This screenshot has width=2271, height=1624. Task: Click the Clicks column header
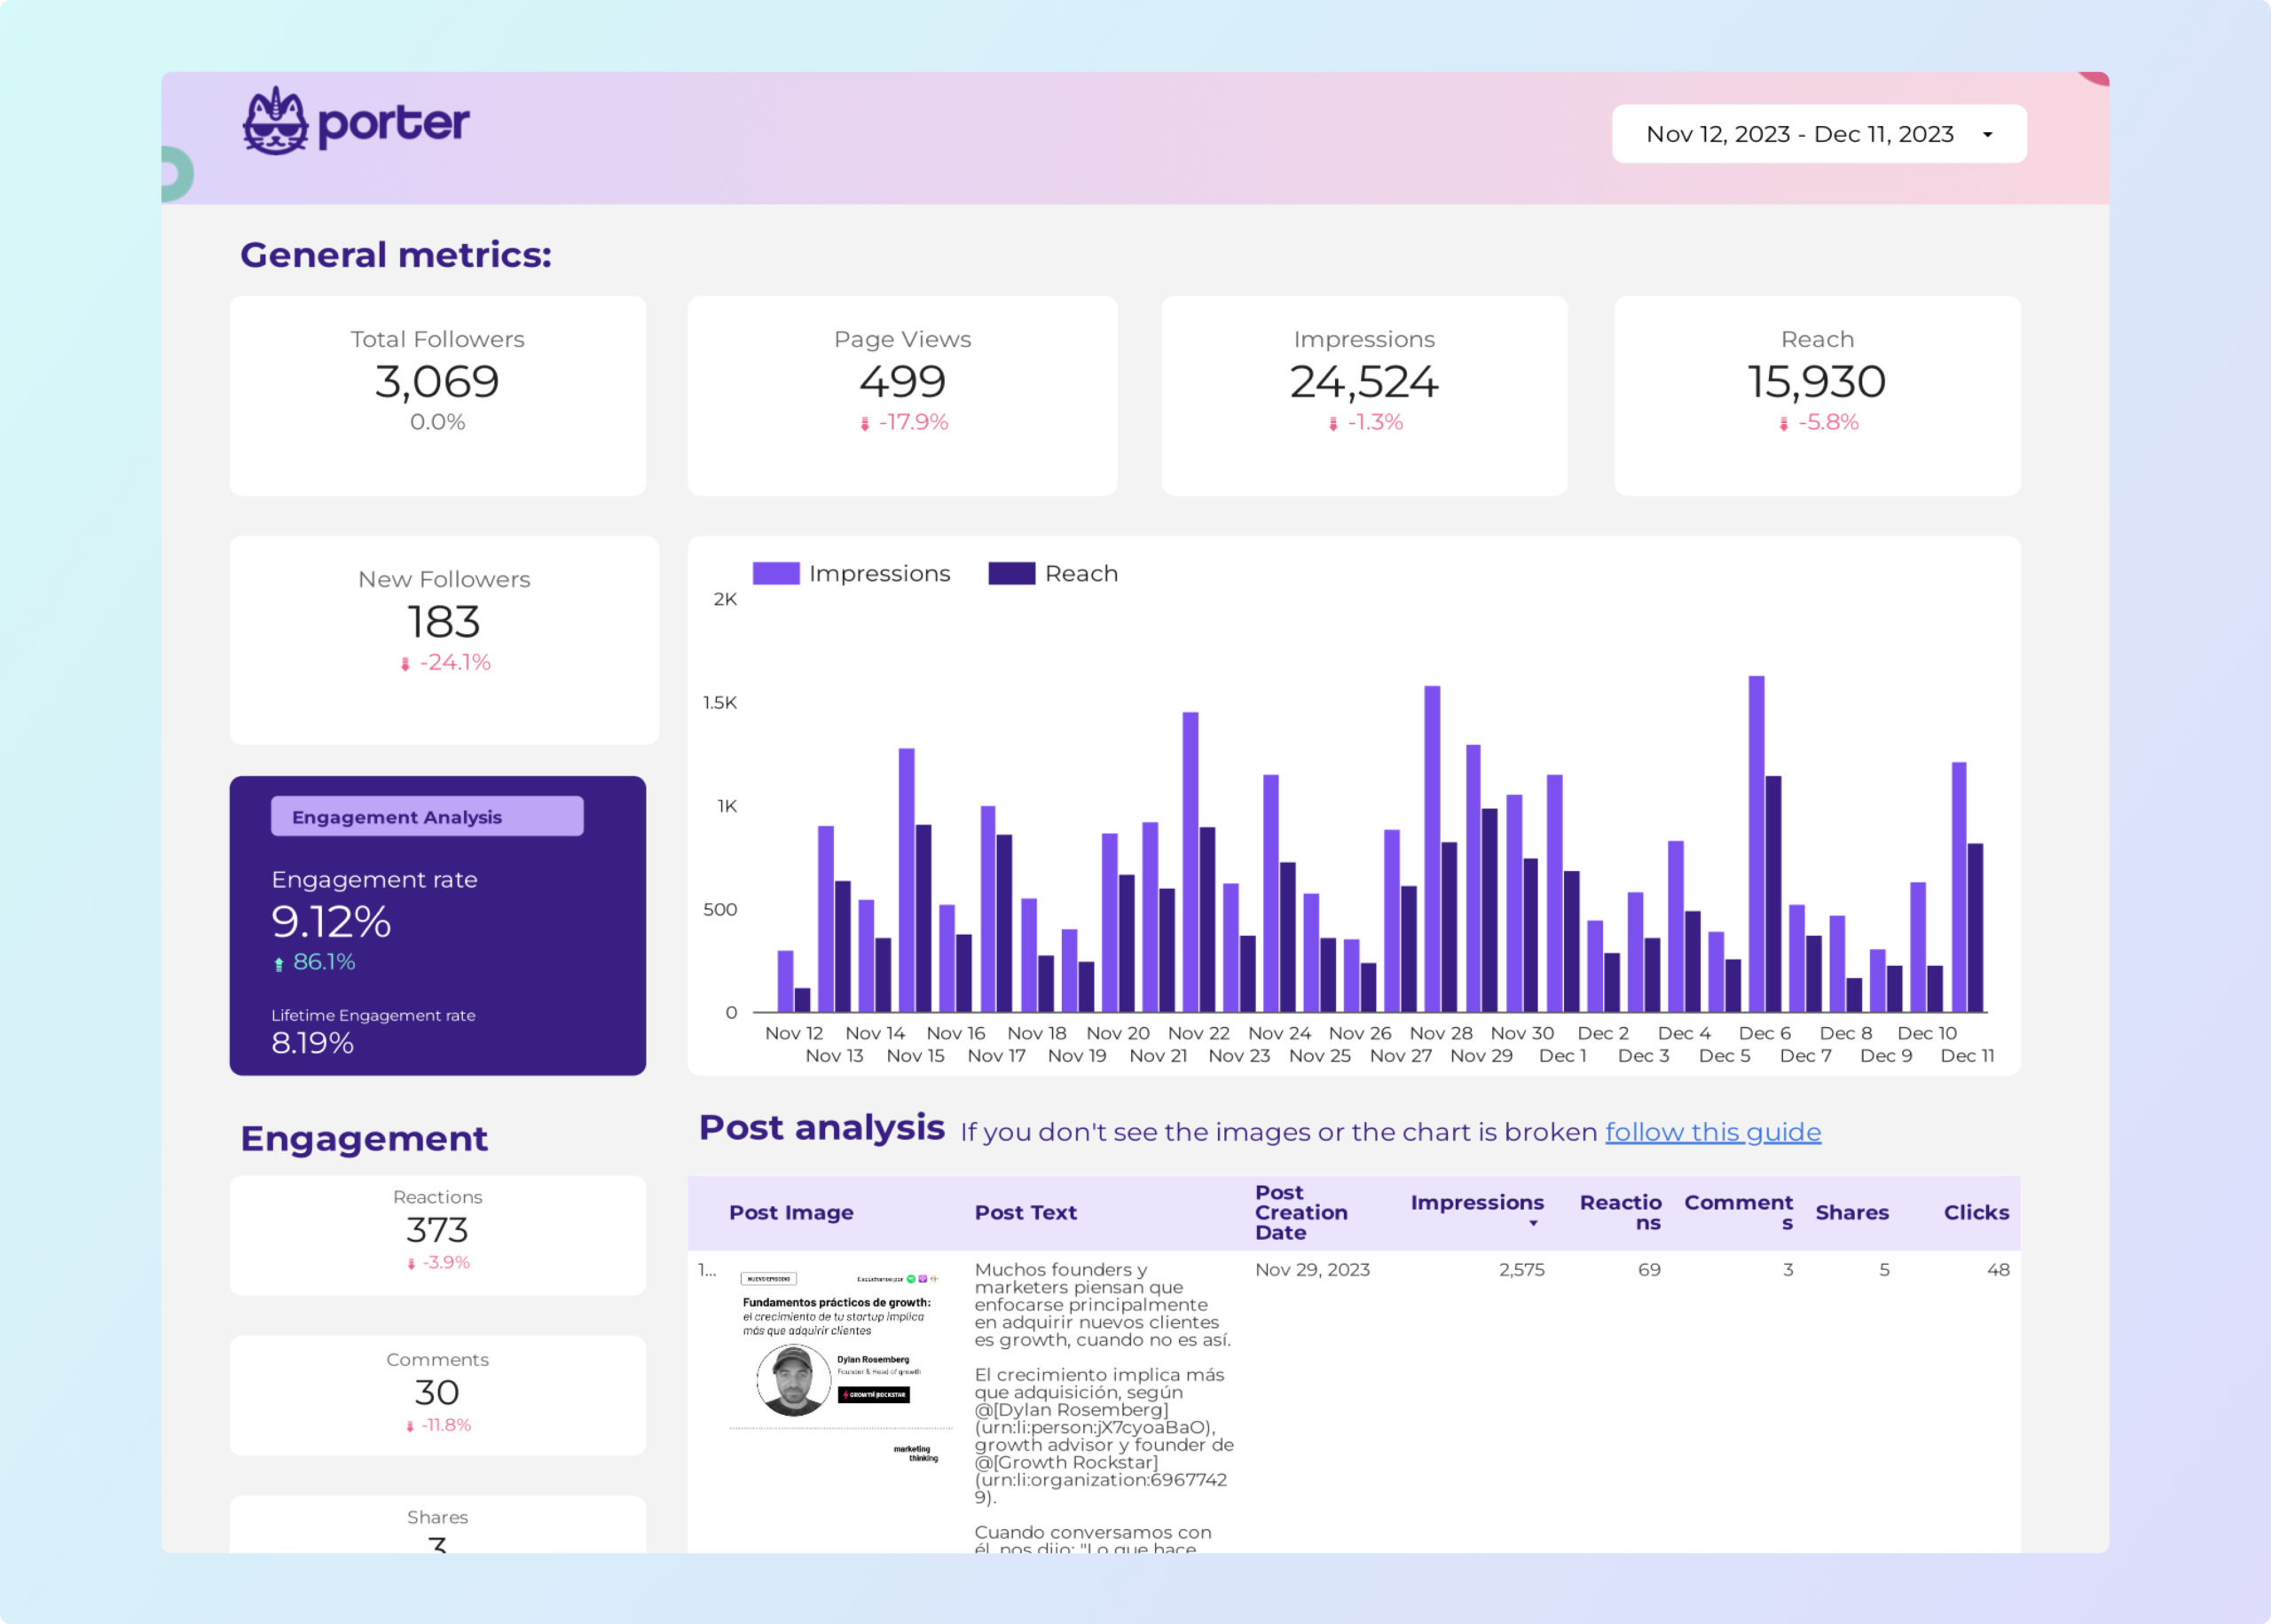coord(1975,1212)
